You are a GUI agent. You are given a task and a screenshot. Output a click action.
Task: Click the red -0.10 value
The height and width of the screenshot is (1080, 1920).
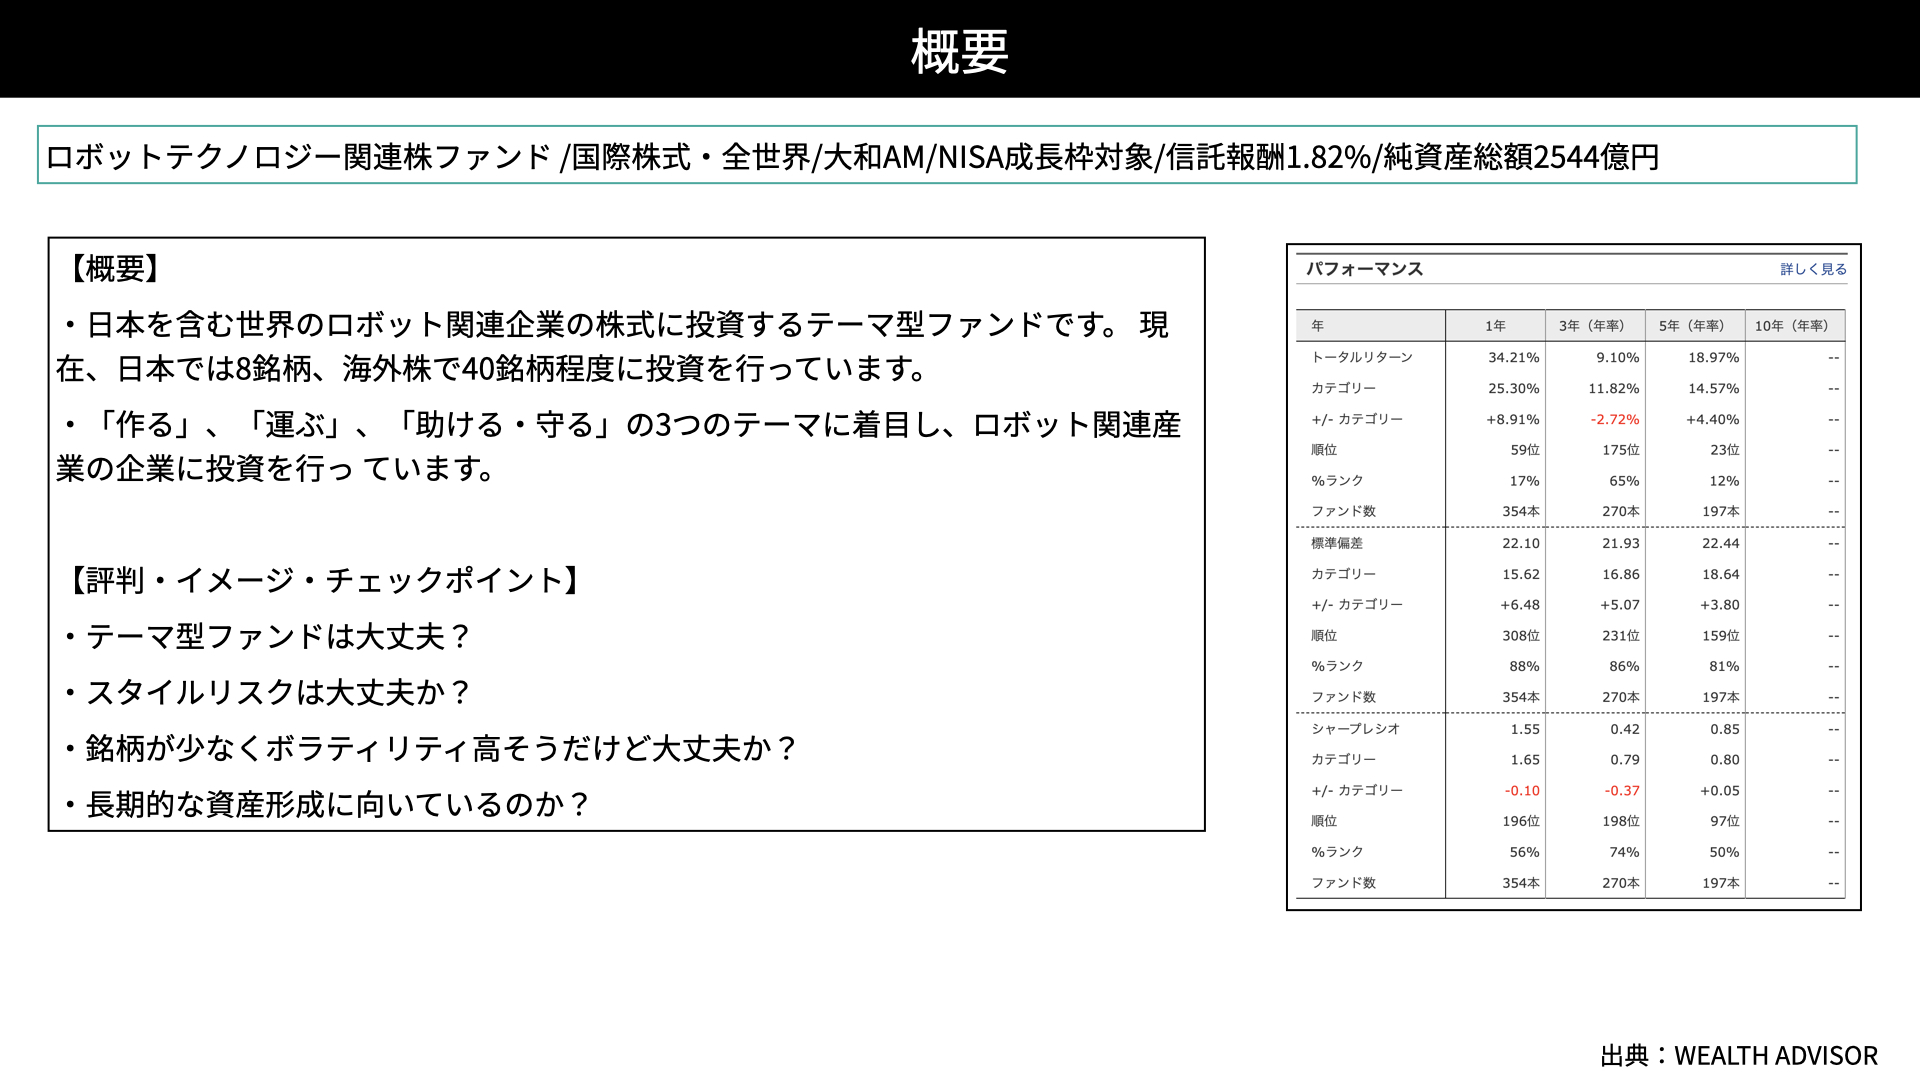coord(1522,790)
